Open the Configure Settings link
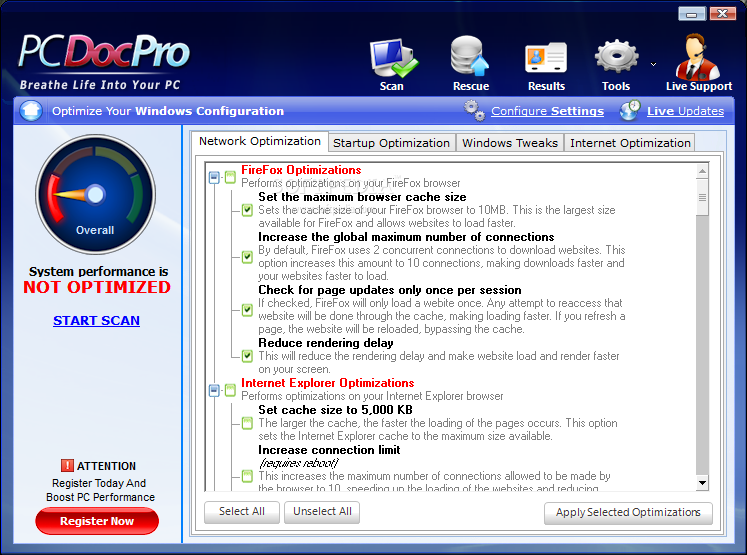The height and width of the screenshot is (555, 747). 547,111
